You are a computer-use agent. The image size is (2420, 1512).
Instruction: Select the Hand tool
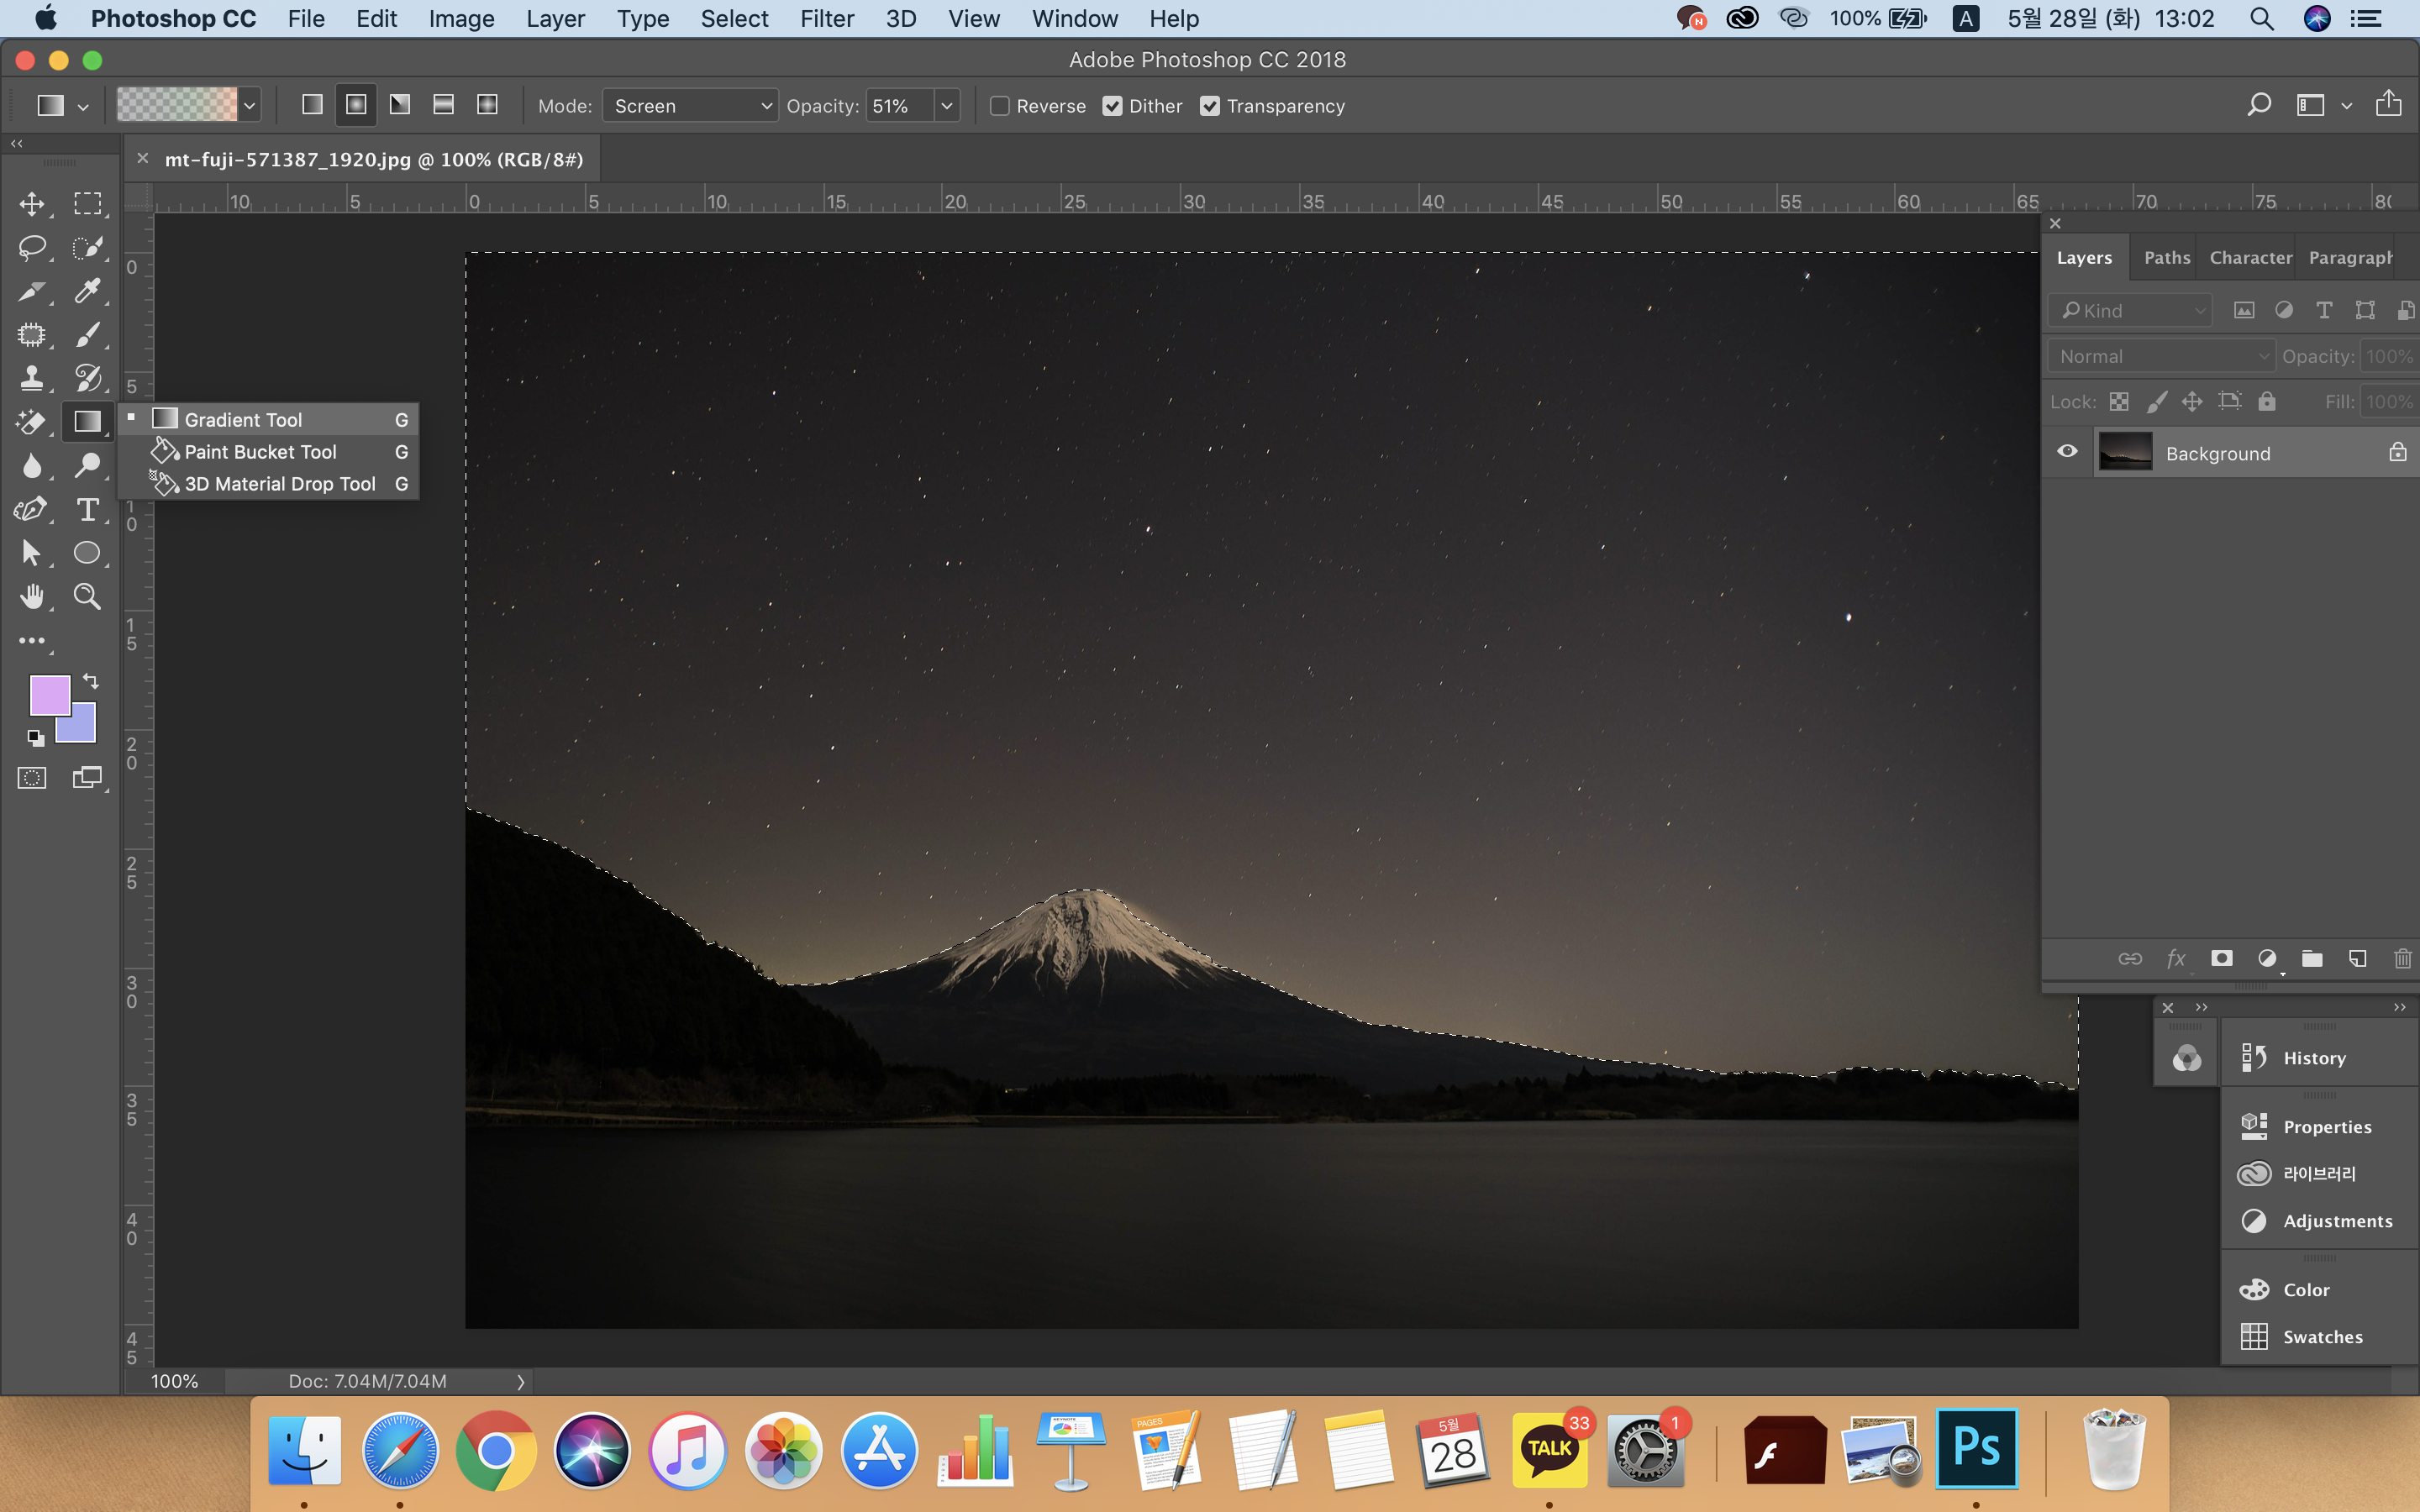tap(32, 597)
